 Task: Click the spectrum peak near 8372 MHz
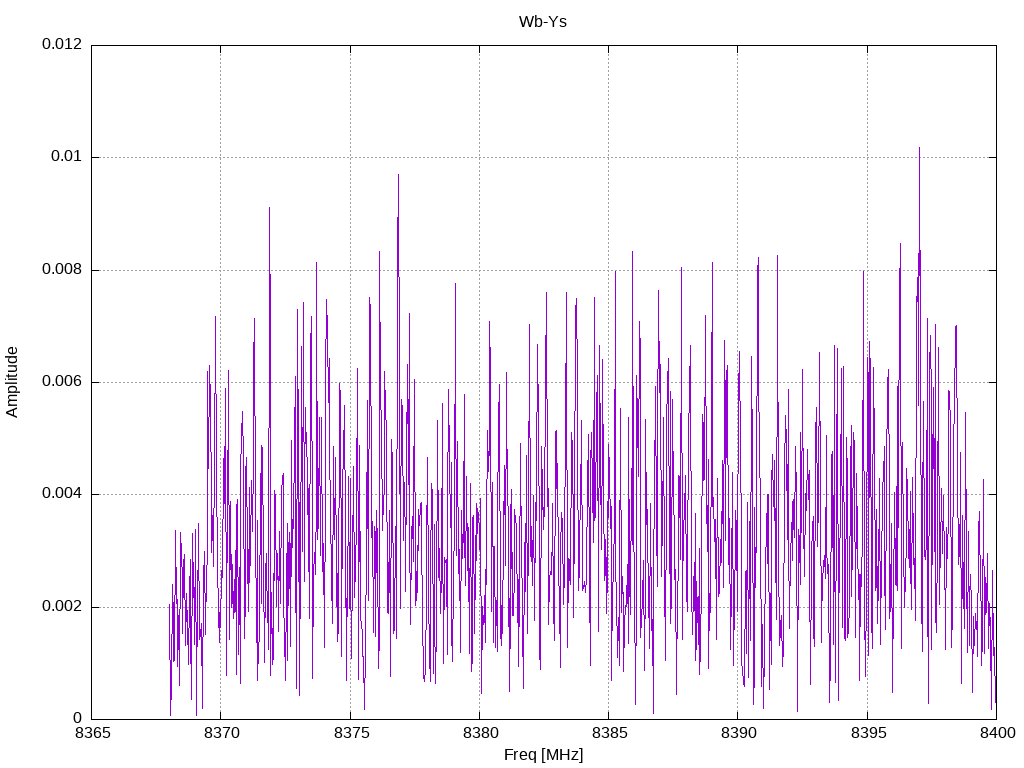pyautogui.click(x=269, y=209)
